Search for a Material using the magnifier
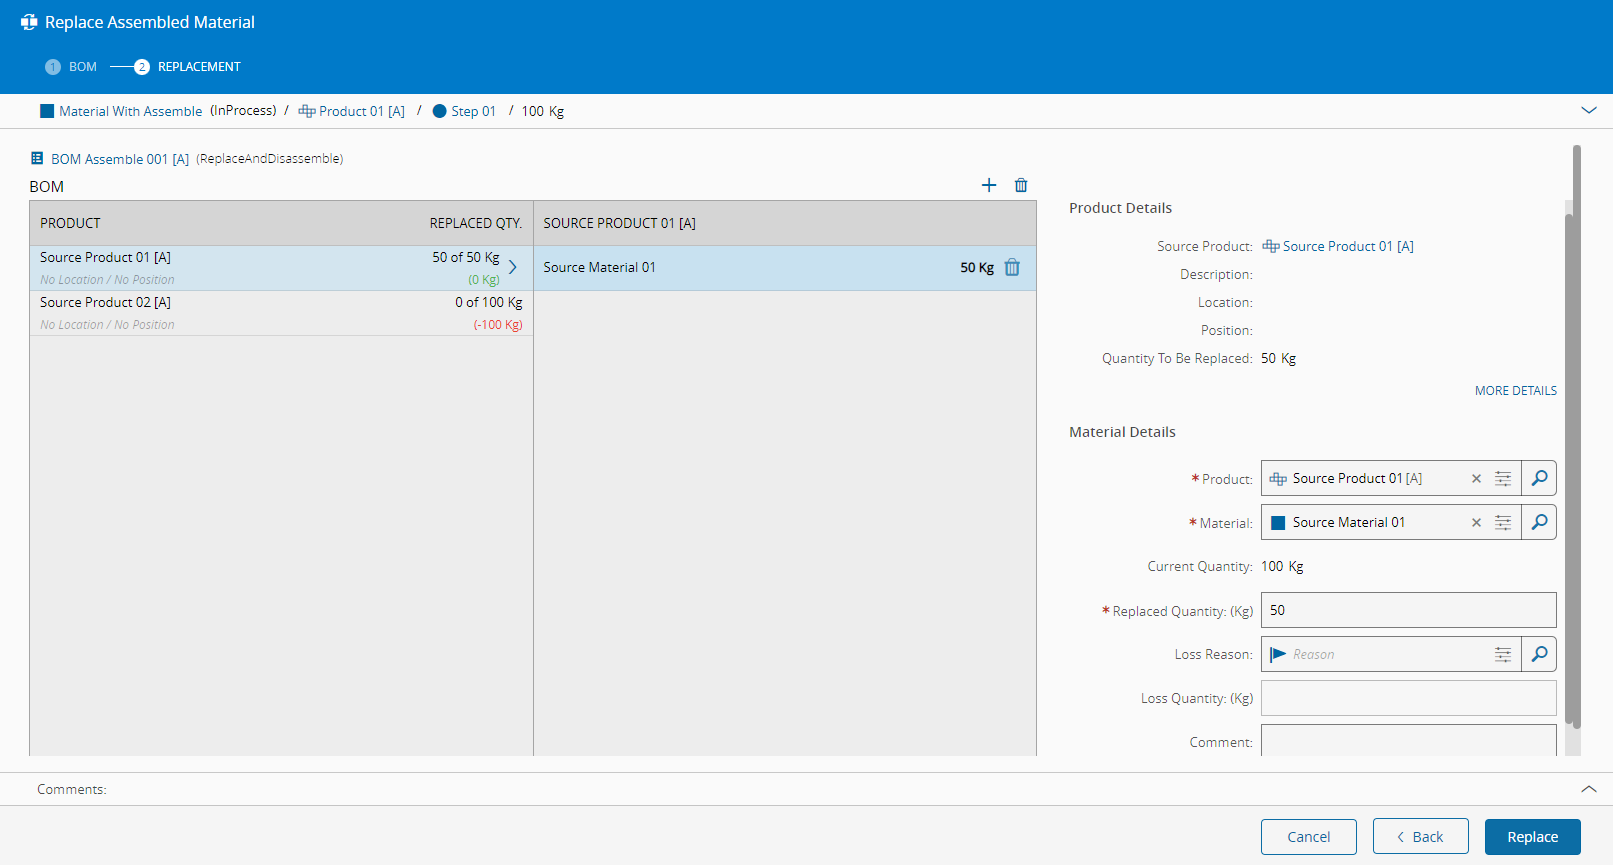The width and height of the screenshot is (1613, 865). pyautogui.click(x=1539, y=522)
